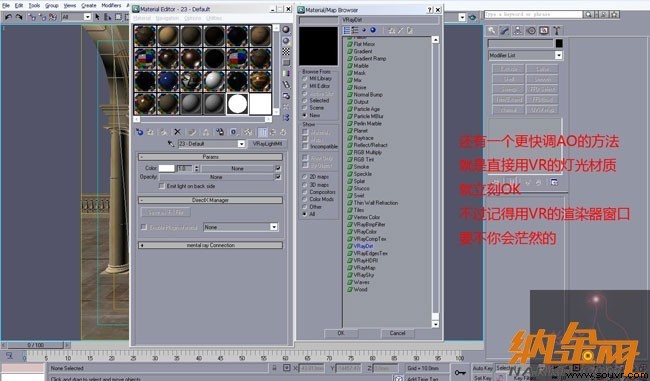Click the black object color swatch
The image size is (650, 381).
point(559,43)
